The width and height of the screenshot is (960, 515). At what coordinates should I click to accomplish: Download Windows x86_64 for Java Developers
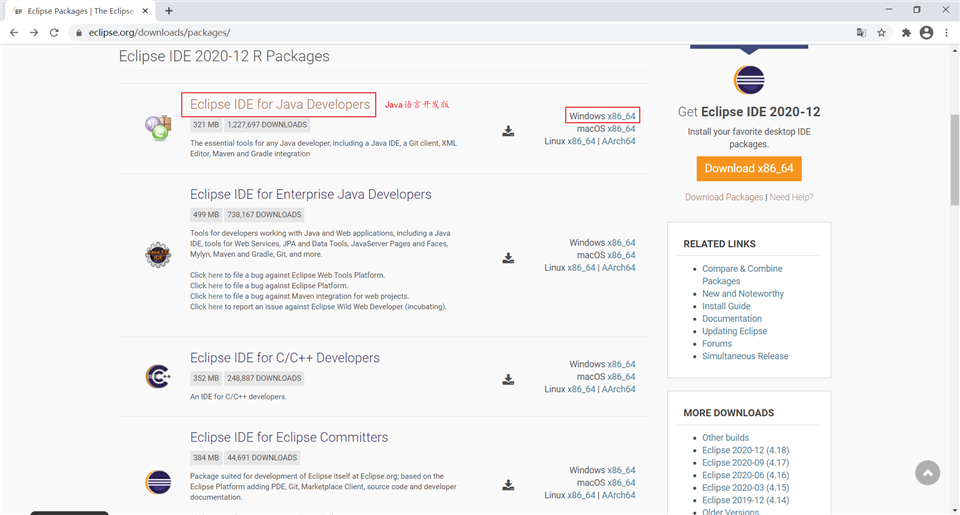coord(621,116)
